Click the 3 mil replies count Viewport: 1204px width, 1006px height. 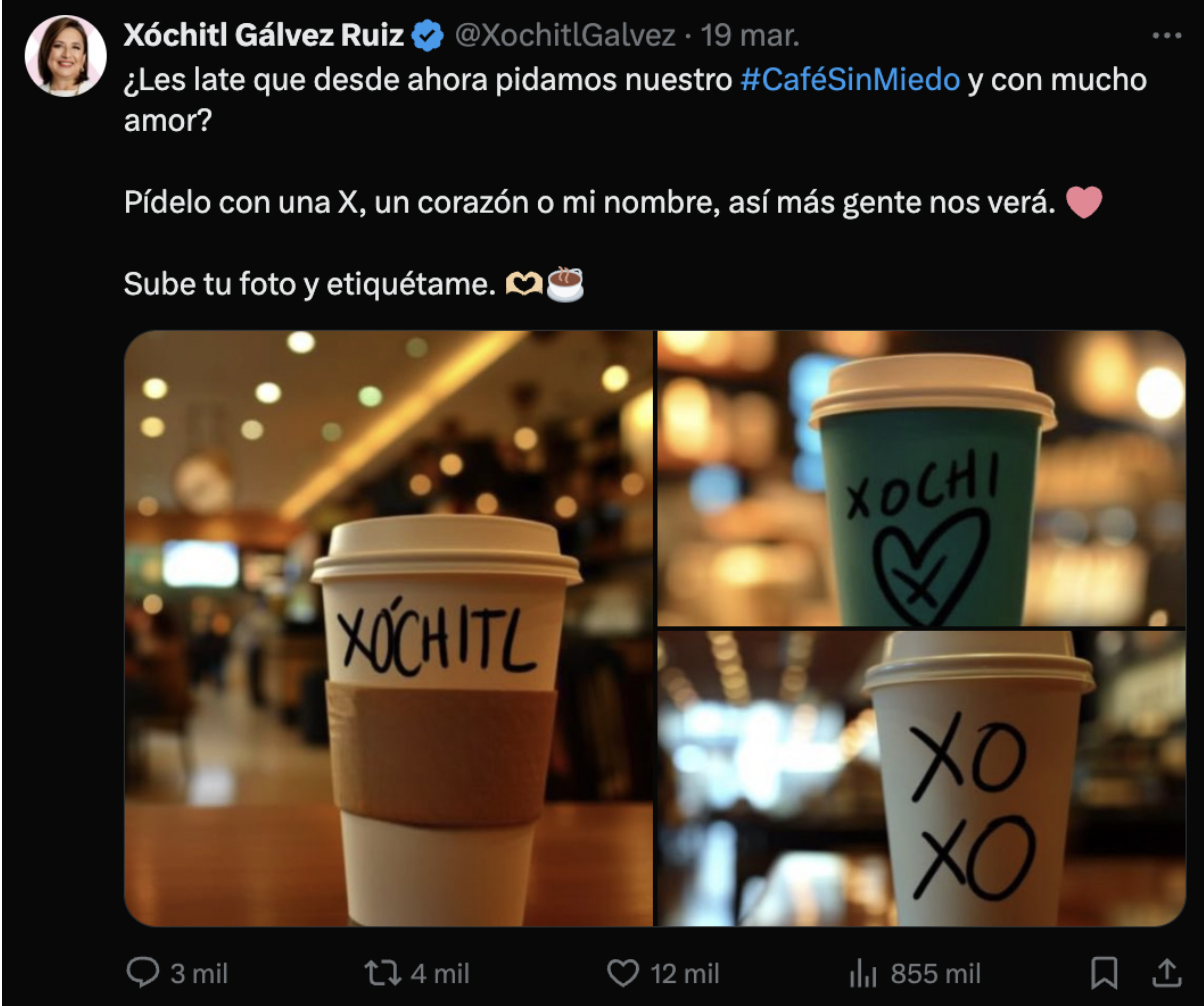point(199,973)
